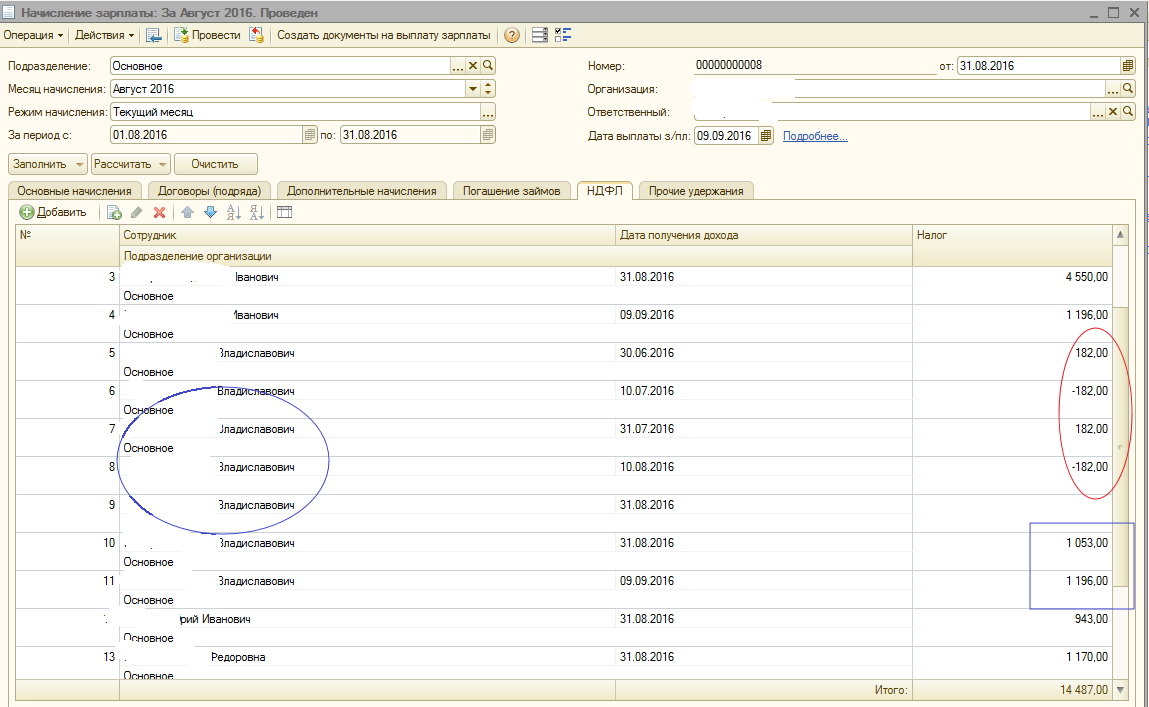The width and height of the screenshot is (1149, 707).
Task: Click the Очистить button
Action: 215,164
